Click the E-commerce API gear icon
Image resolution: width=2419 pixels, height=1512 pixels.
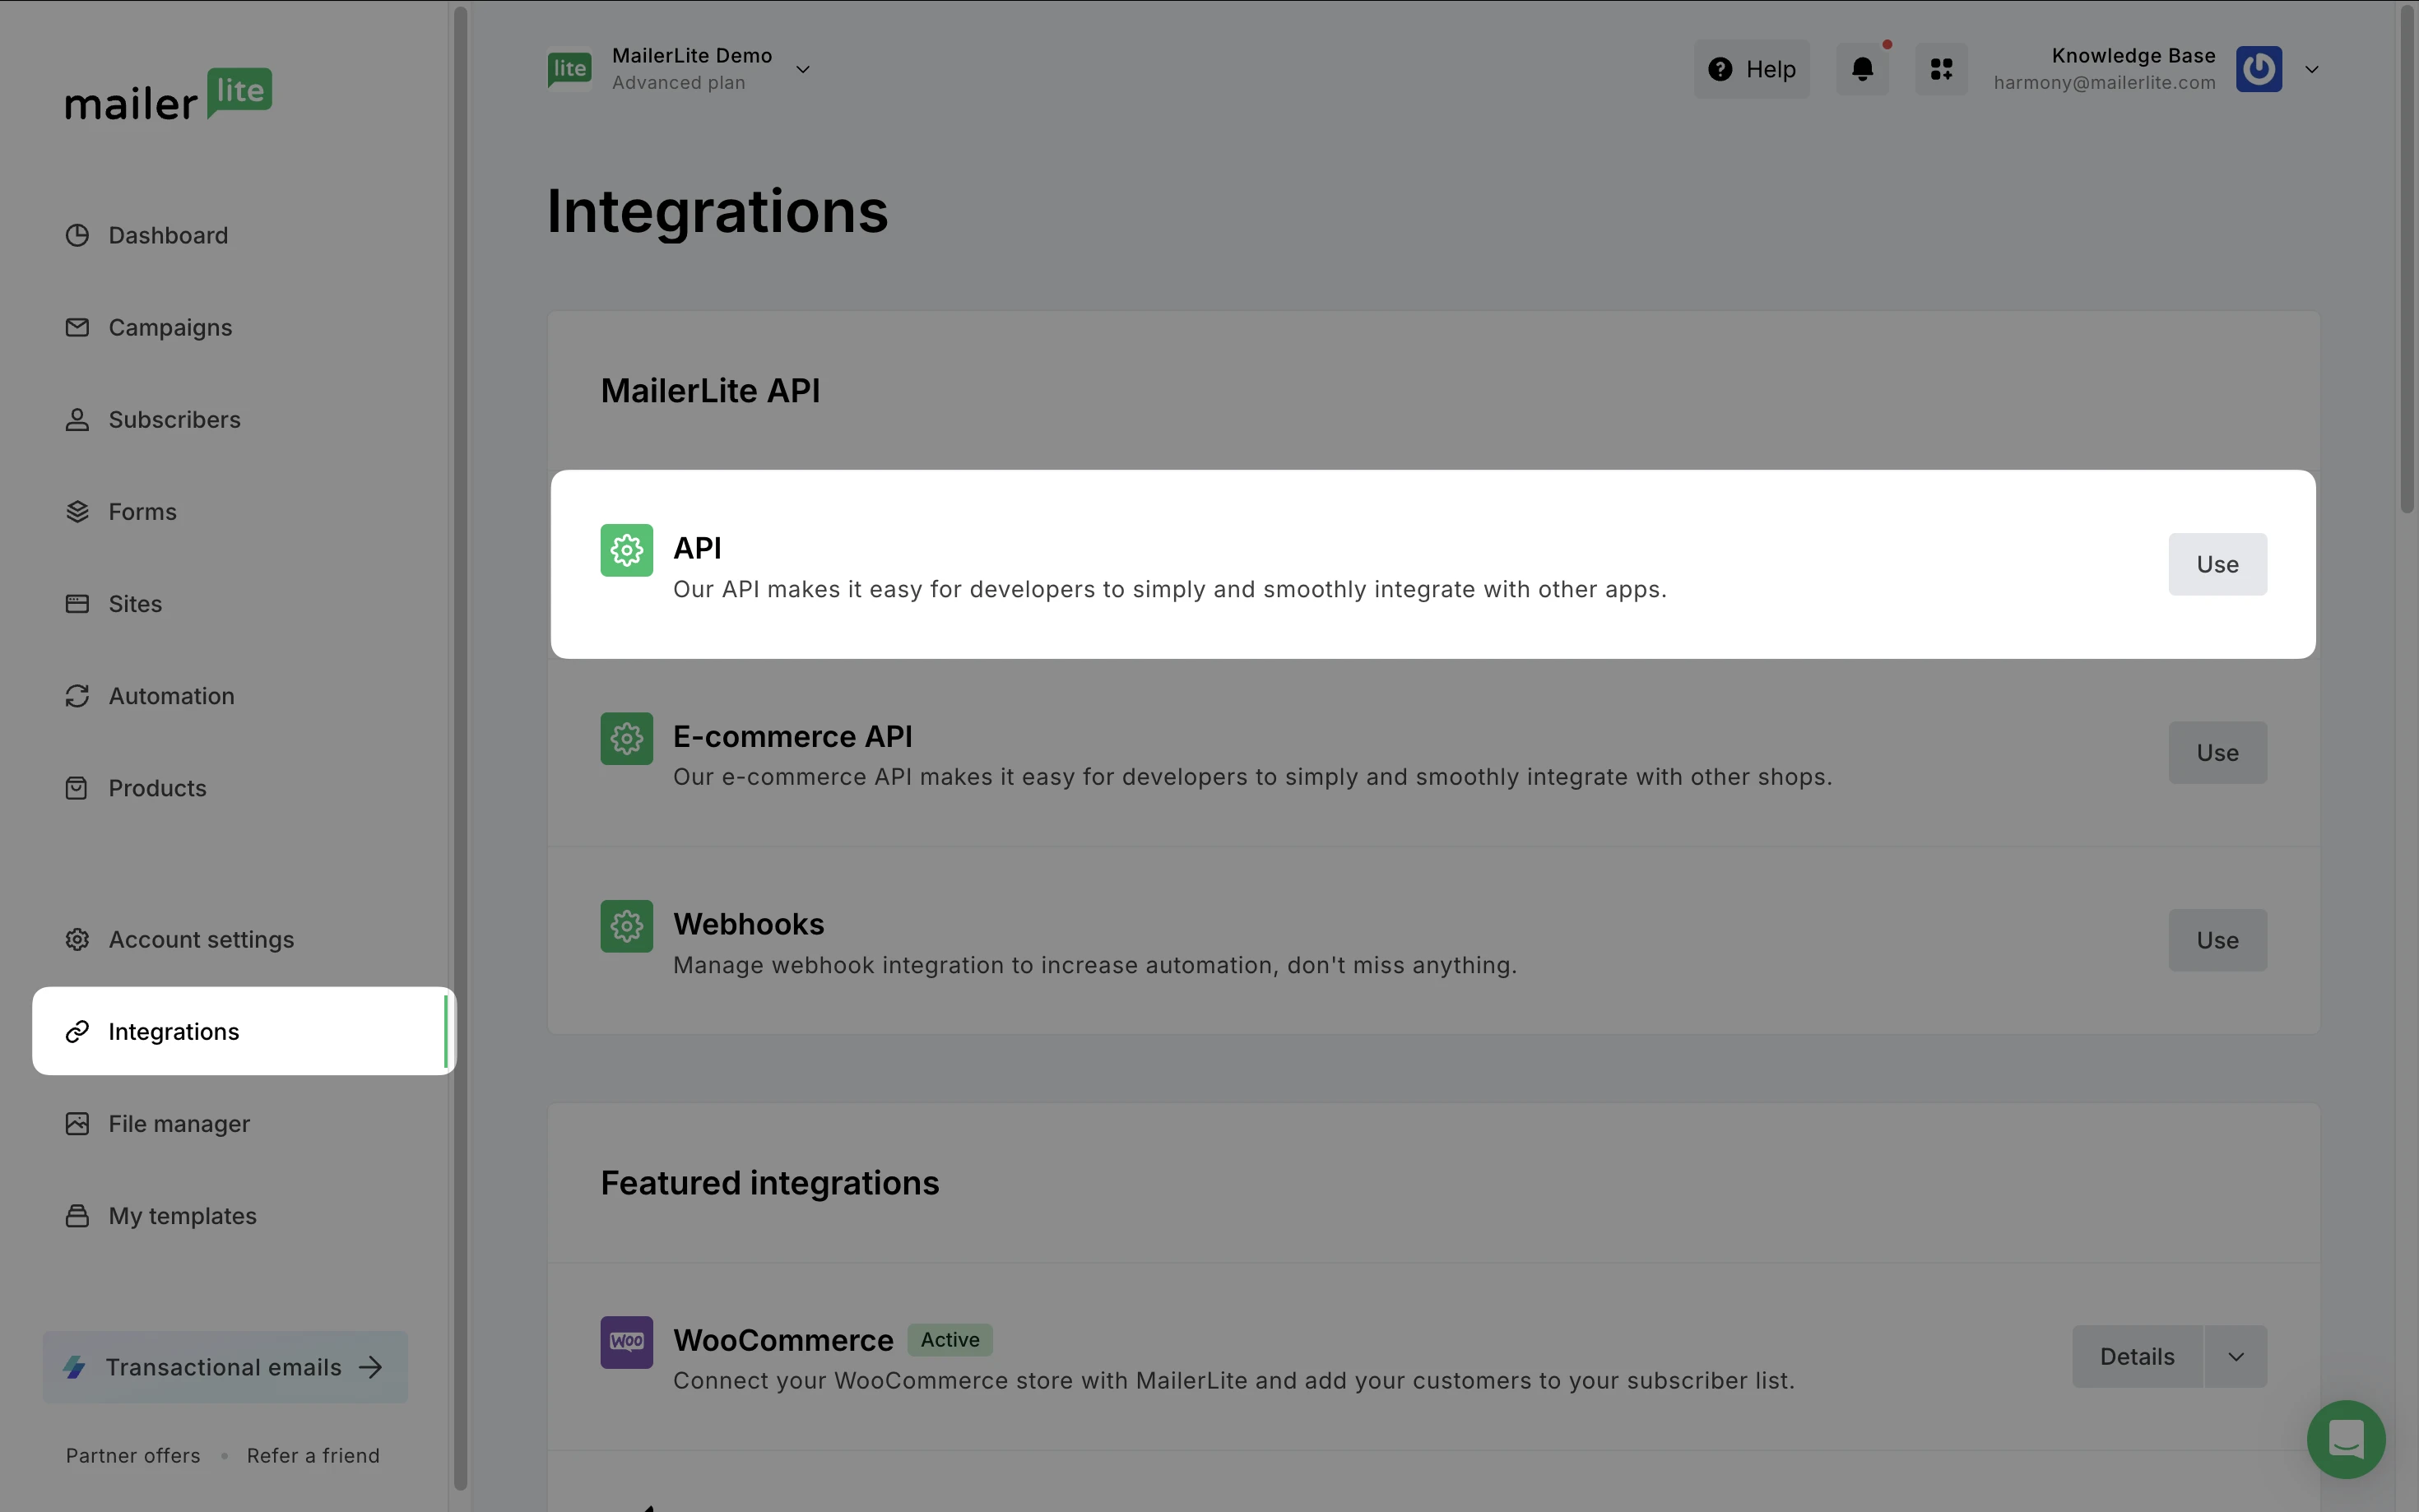pos(627,738)
